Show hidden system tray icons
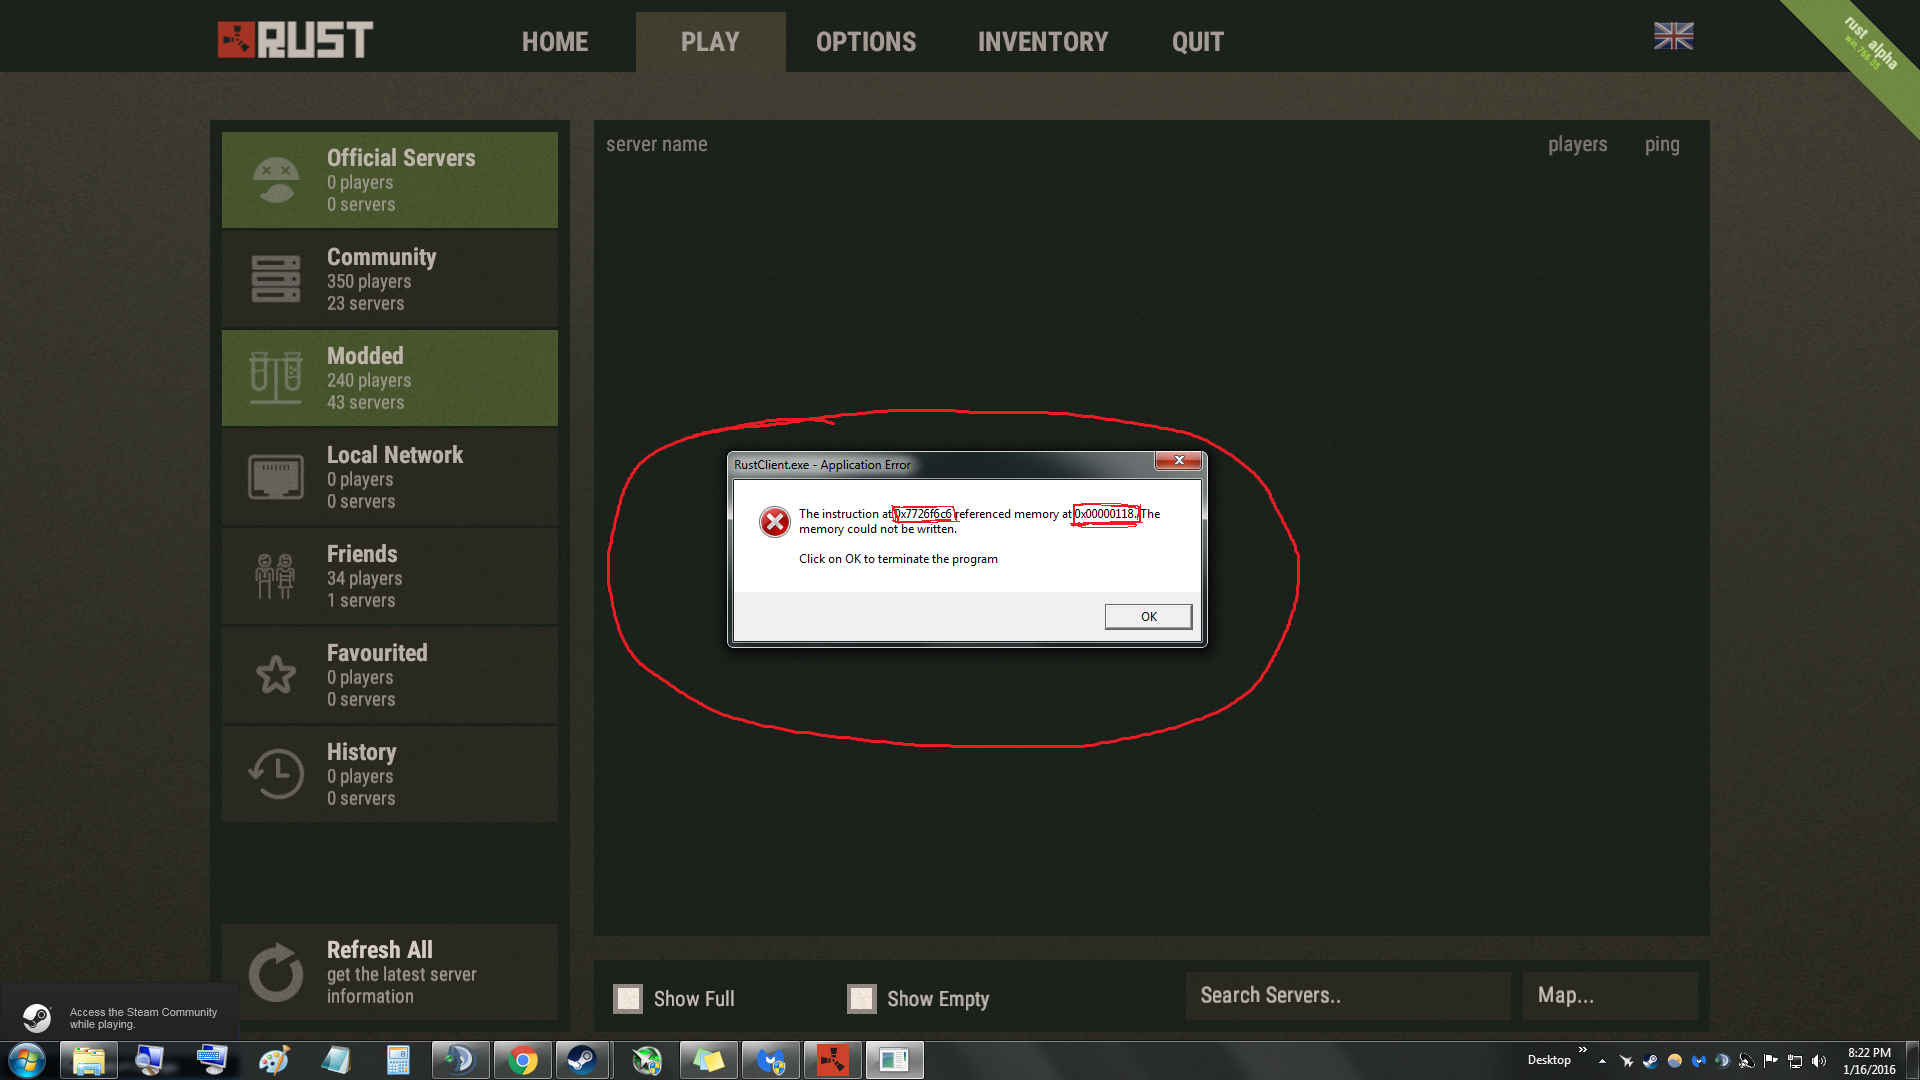 [x=1602, y=1061]
